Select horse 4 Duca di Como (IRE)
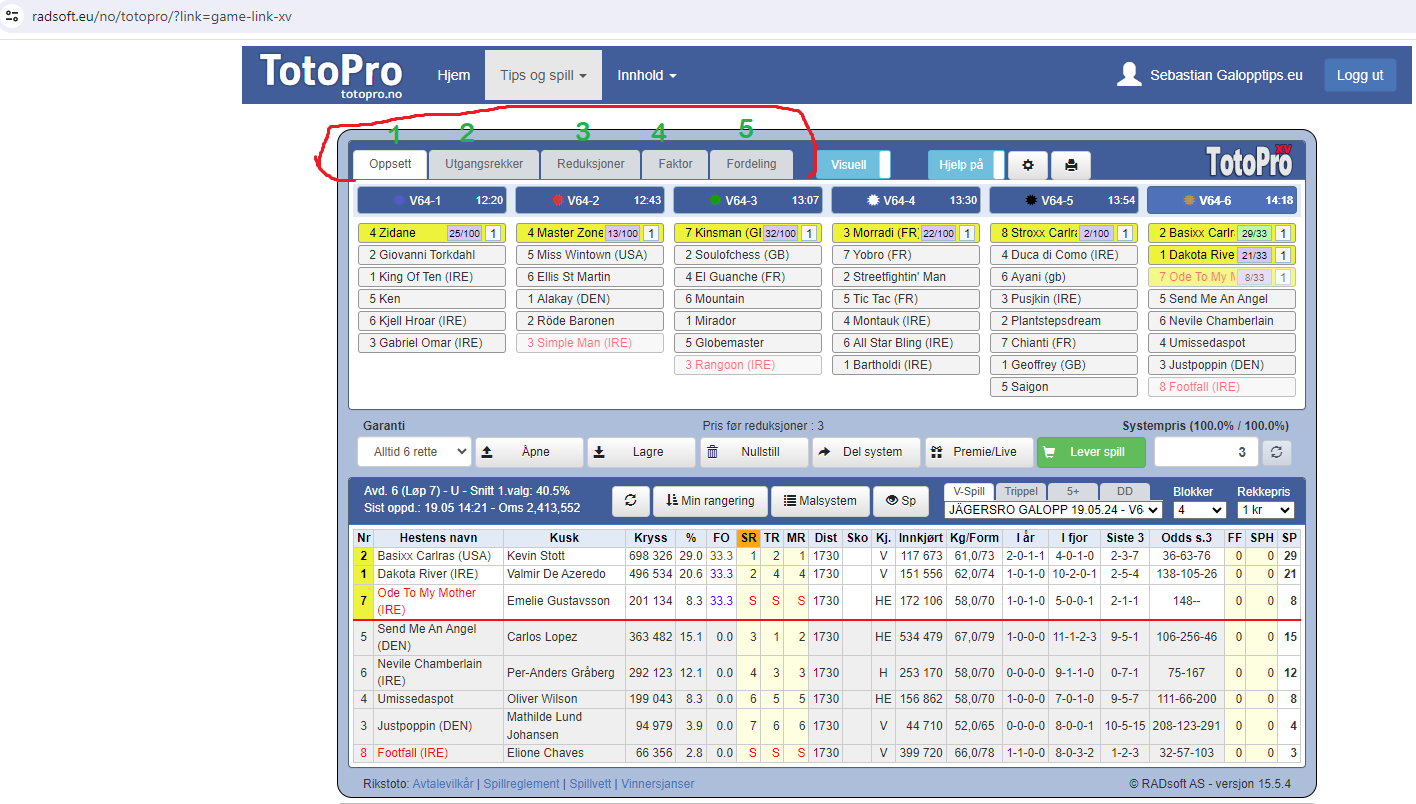The height and width of the screenshot is (804, 1416). point(1064,255)
